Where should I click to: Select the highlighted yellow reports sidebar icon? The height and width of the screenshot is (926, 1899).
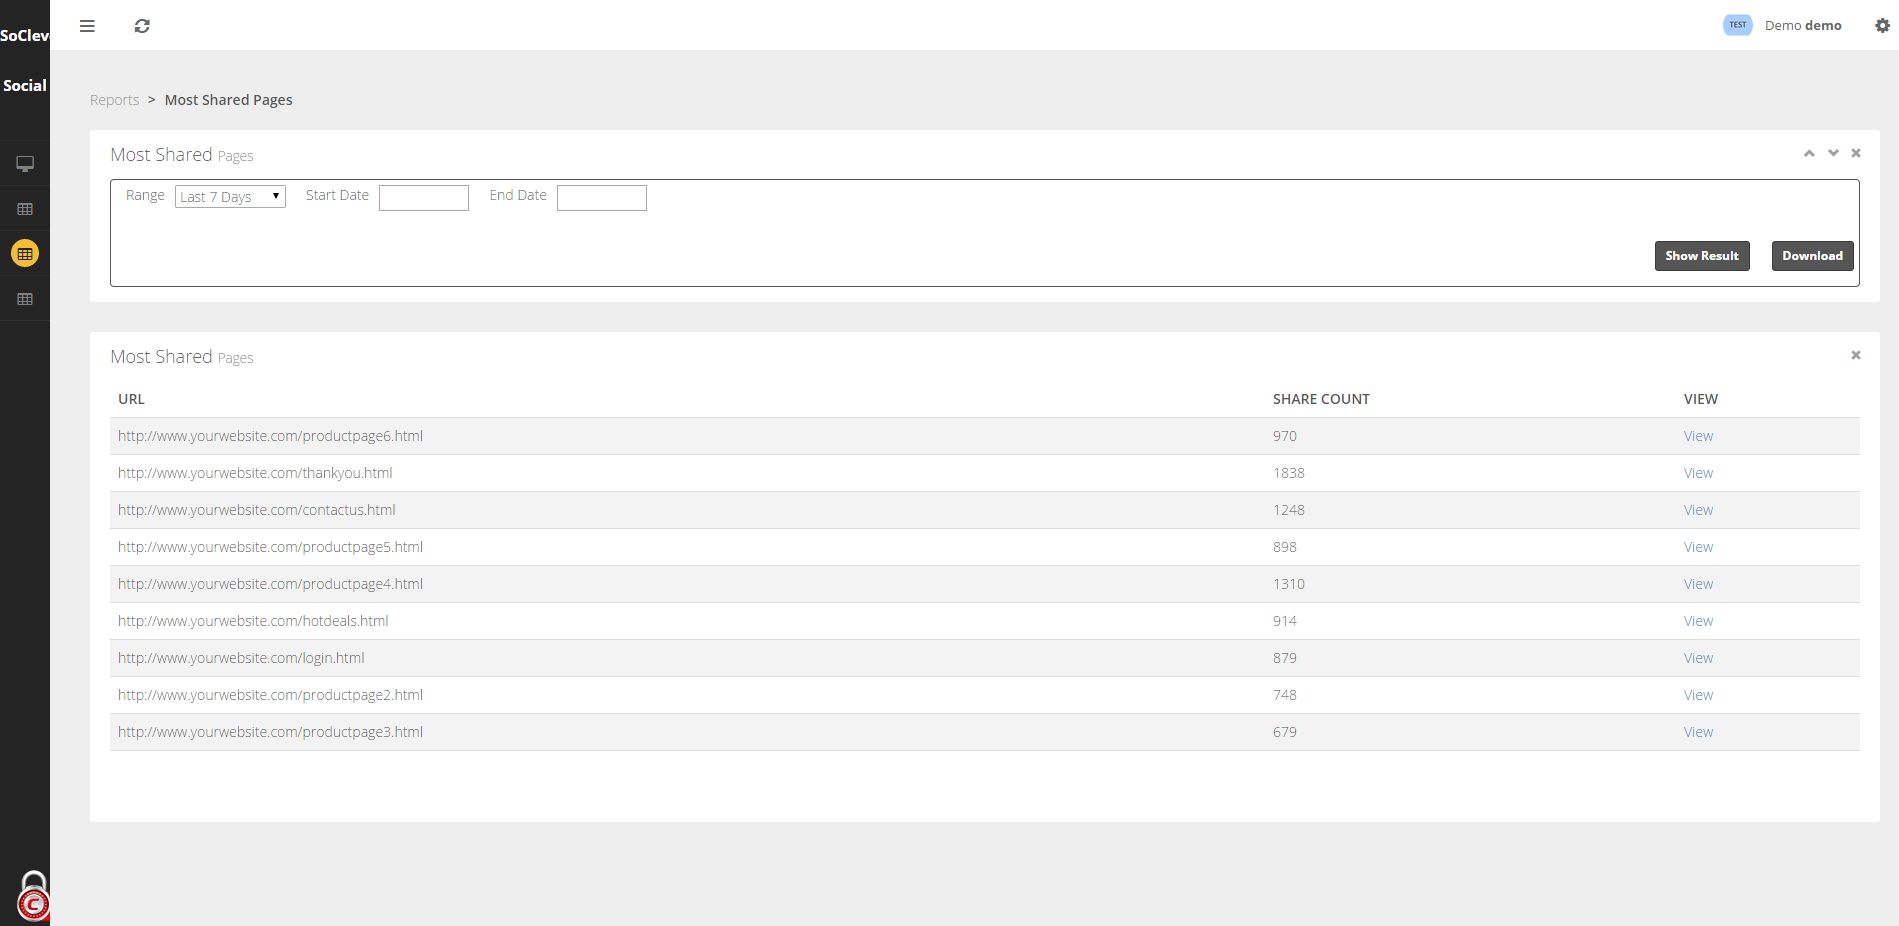(x=25, y=254)
